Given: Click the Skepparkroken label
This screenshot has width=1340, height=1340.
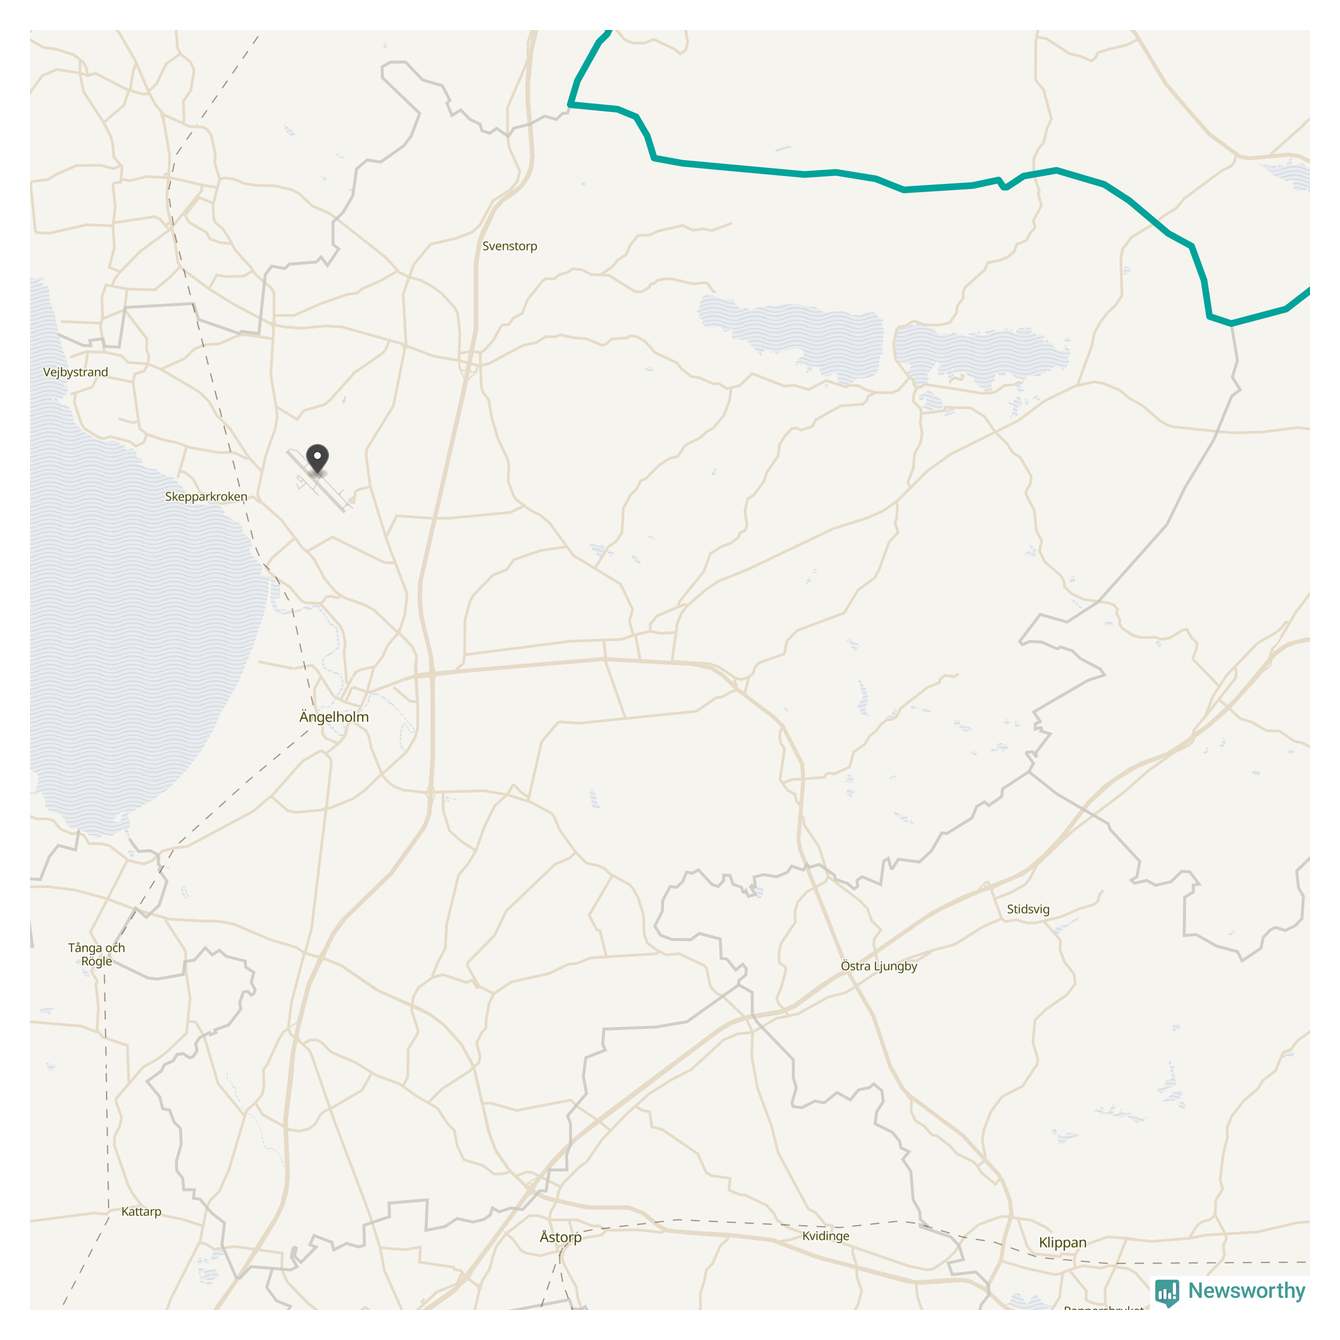Looking at the screenshot, I should tap(206, 497).
